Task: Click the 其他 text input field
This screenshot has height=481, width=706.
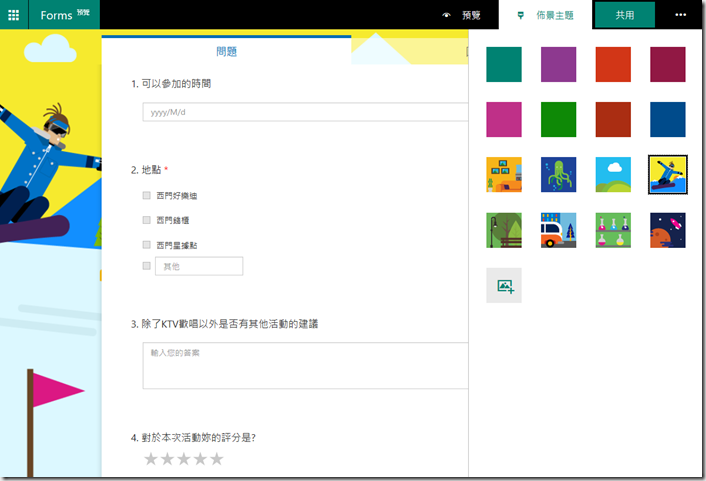Action: click(199, 266)
